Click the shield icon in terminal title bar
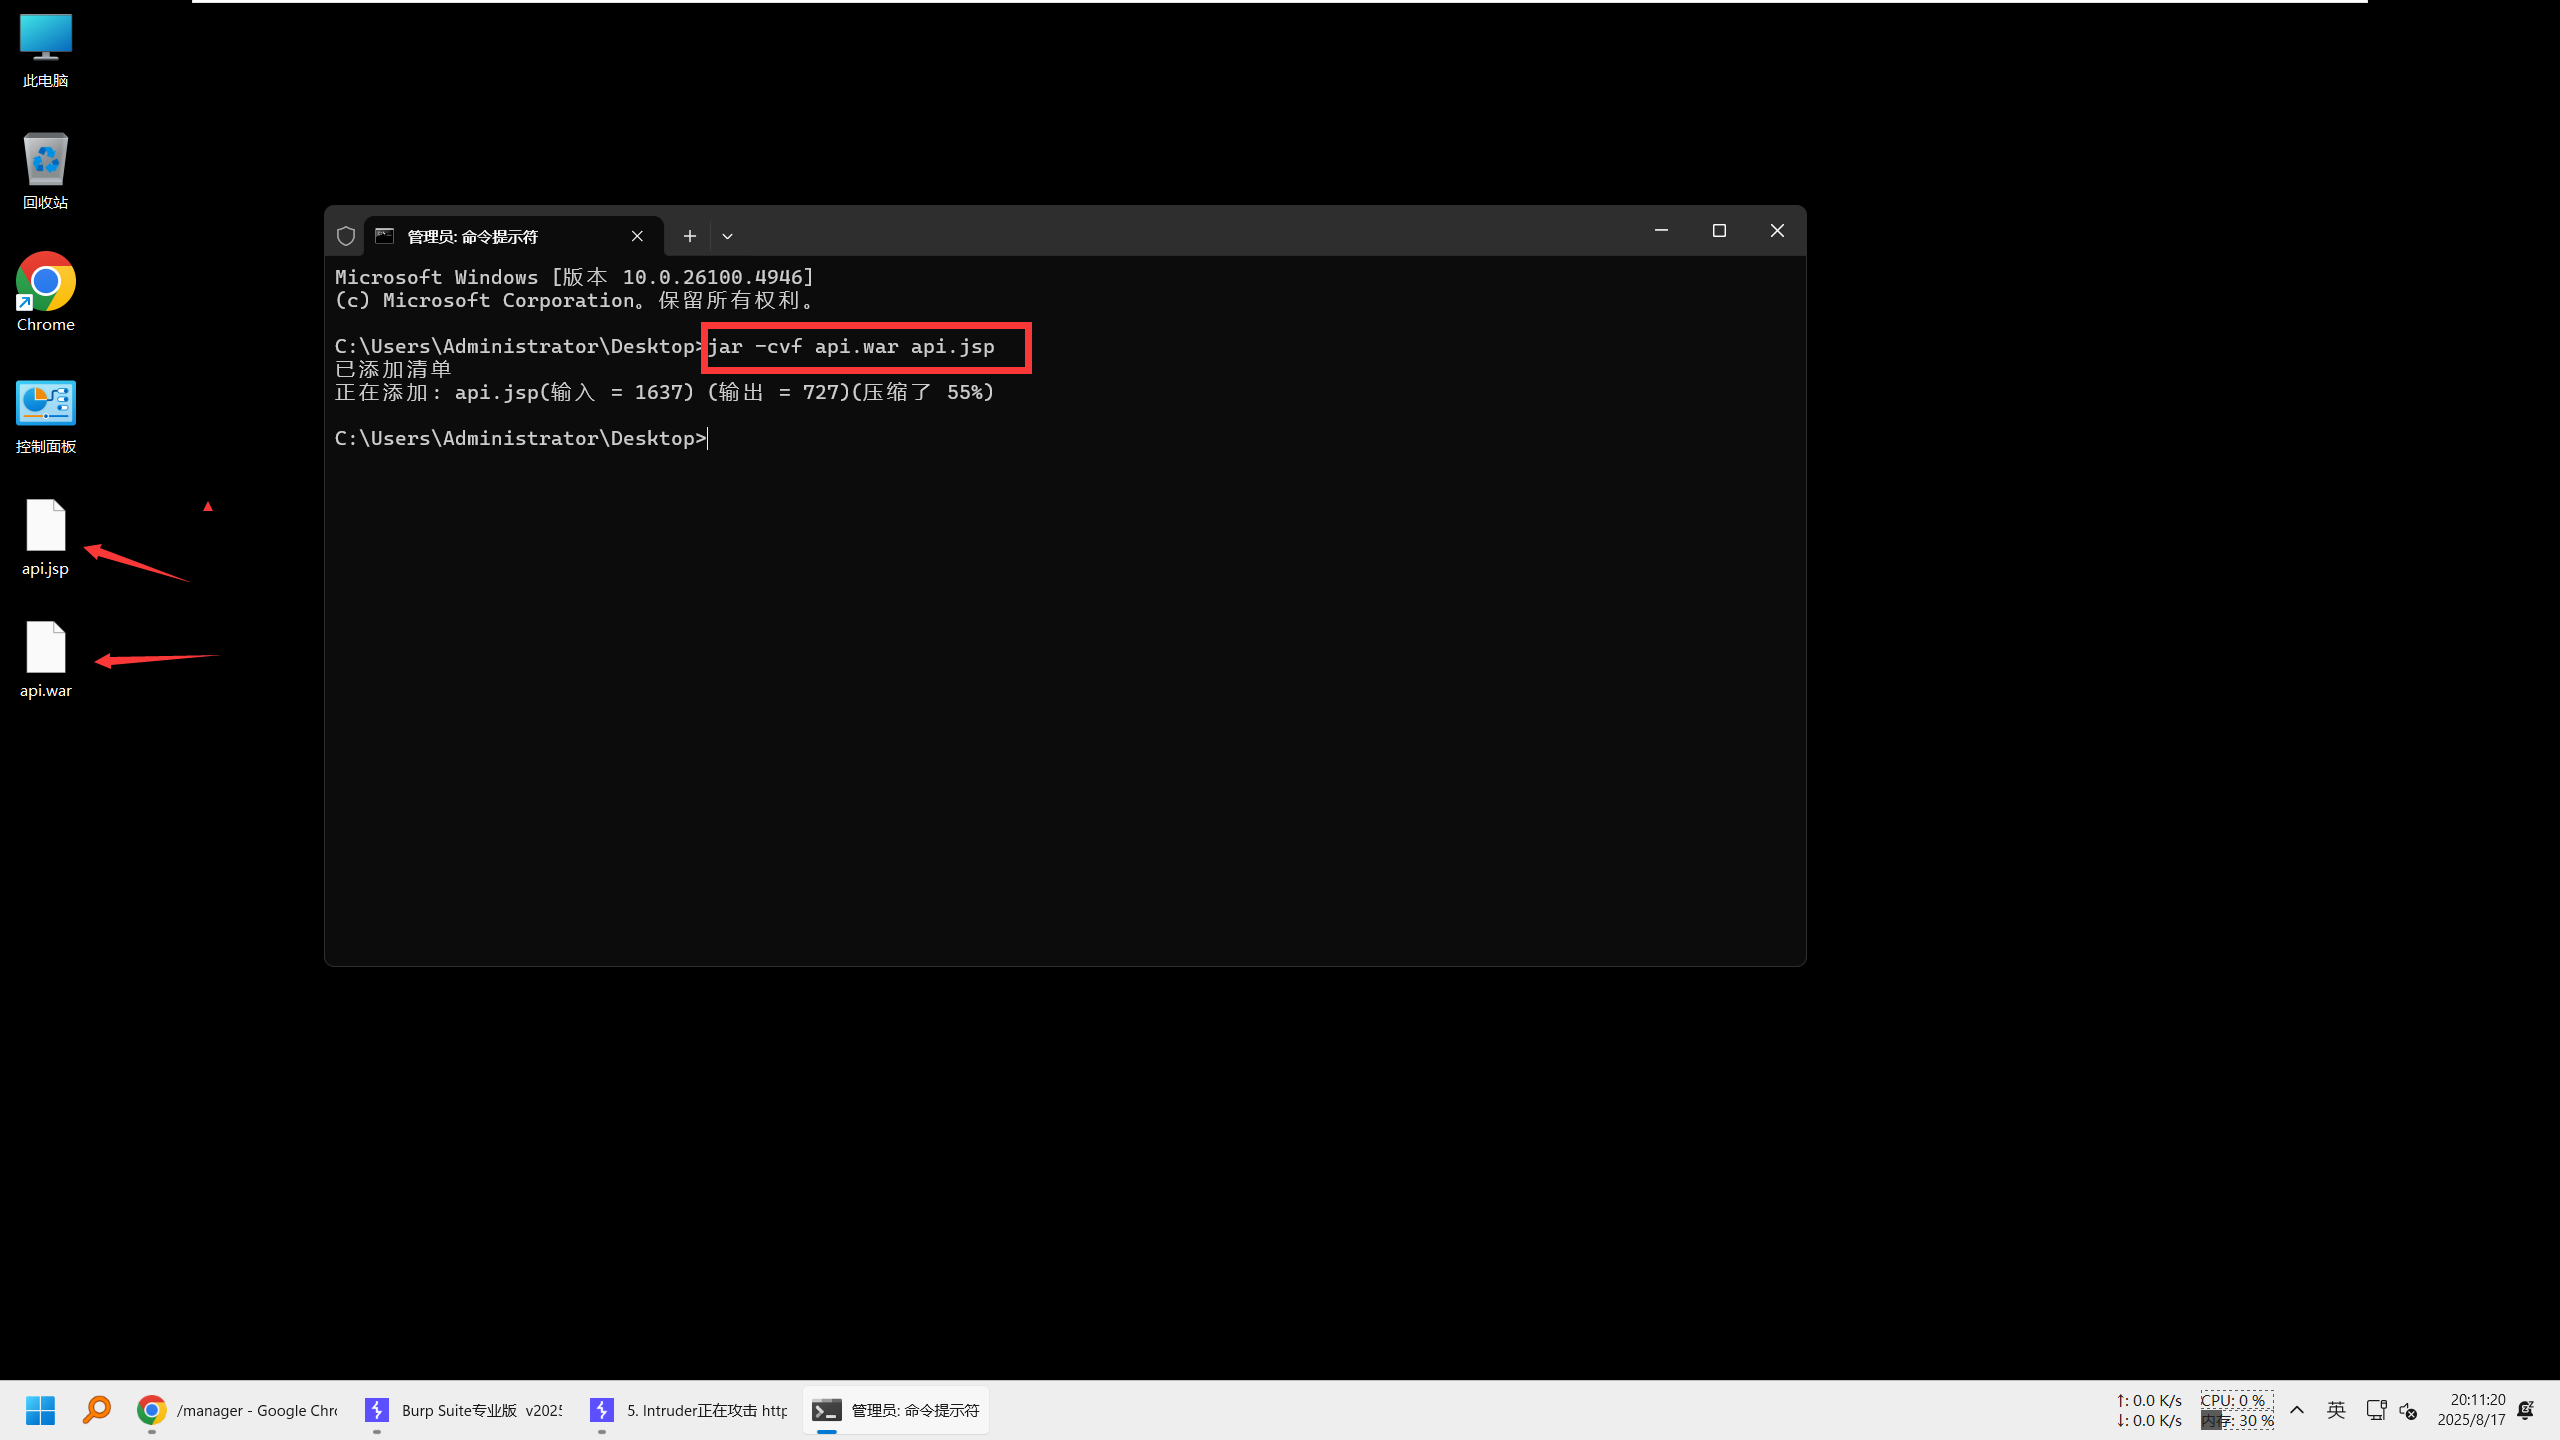Image resolution: width=2560 pixels, height=1440 pixels. click(346, 236)
